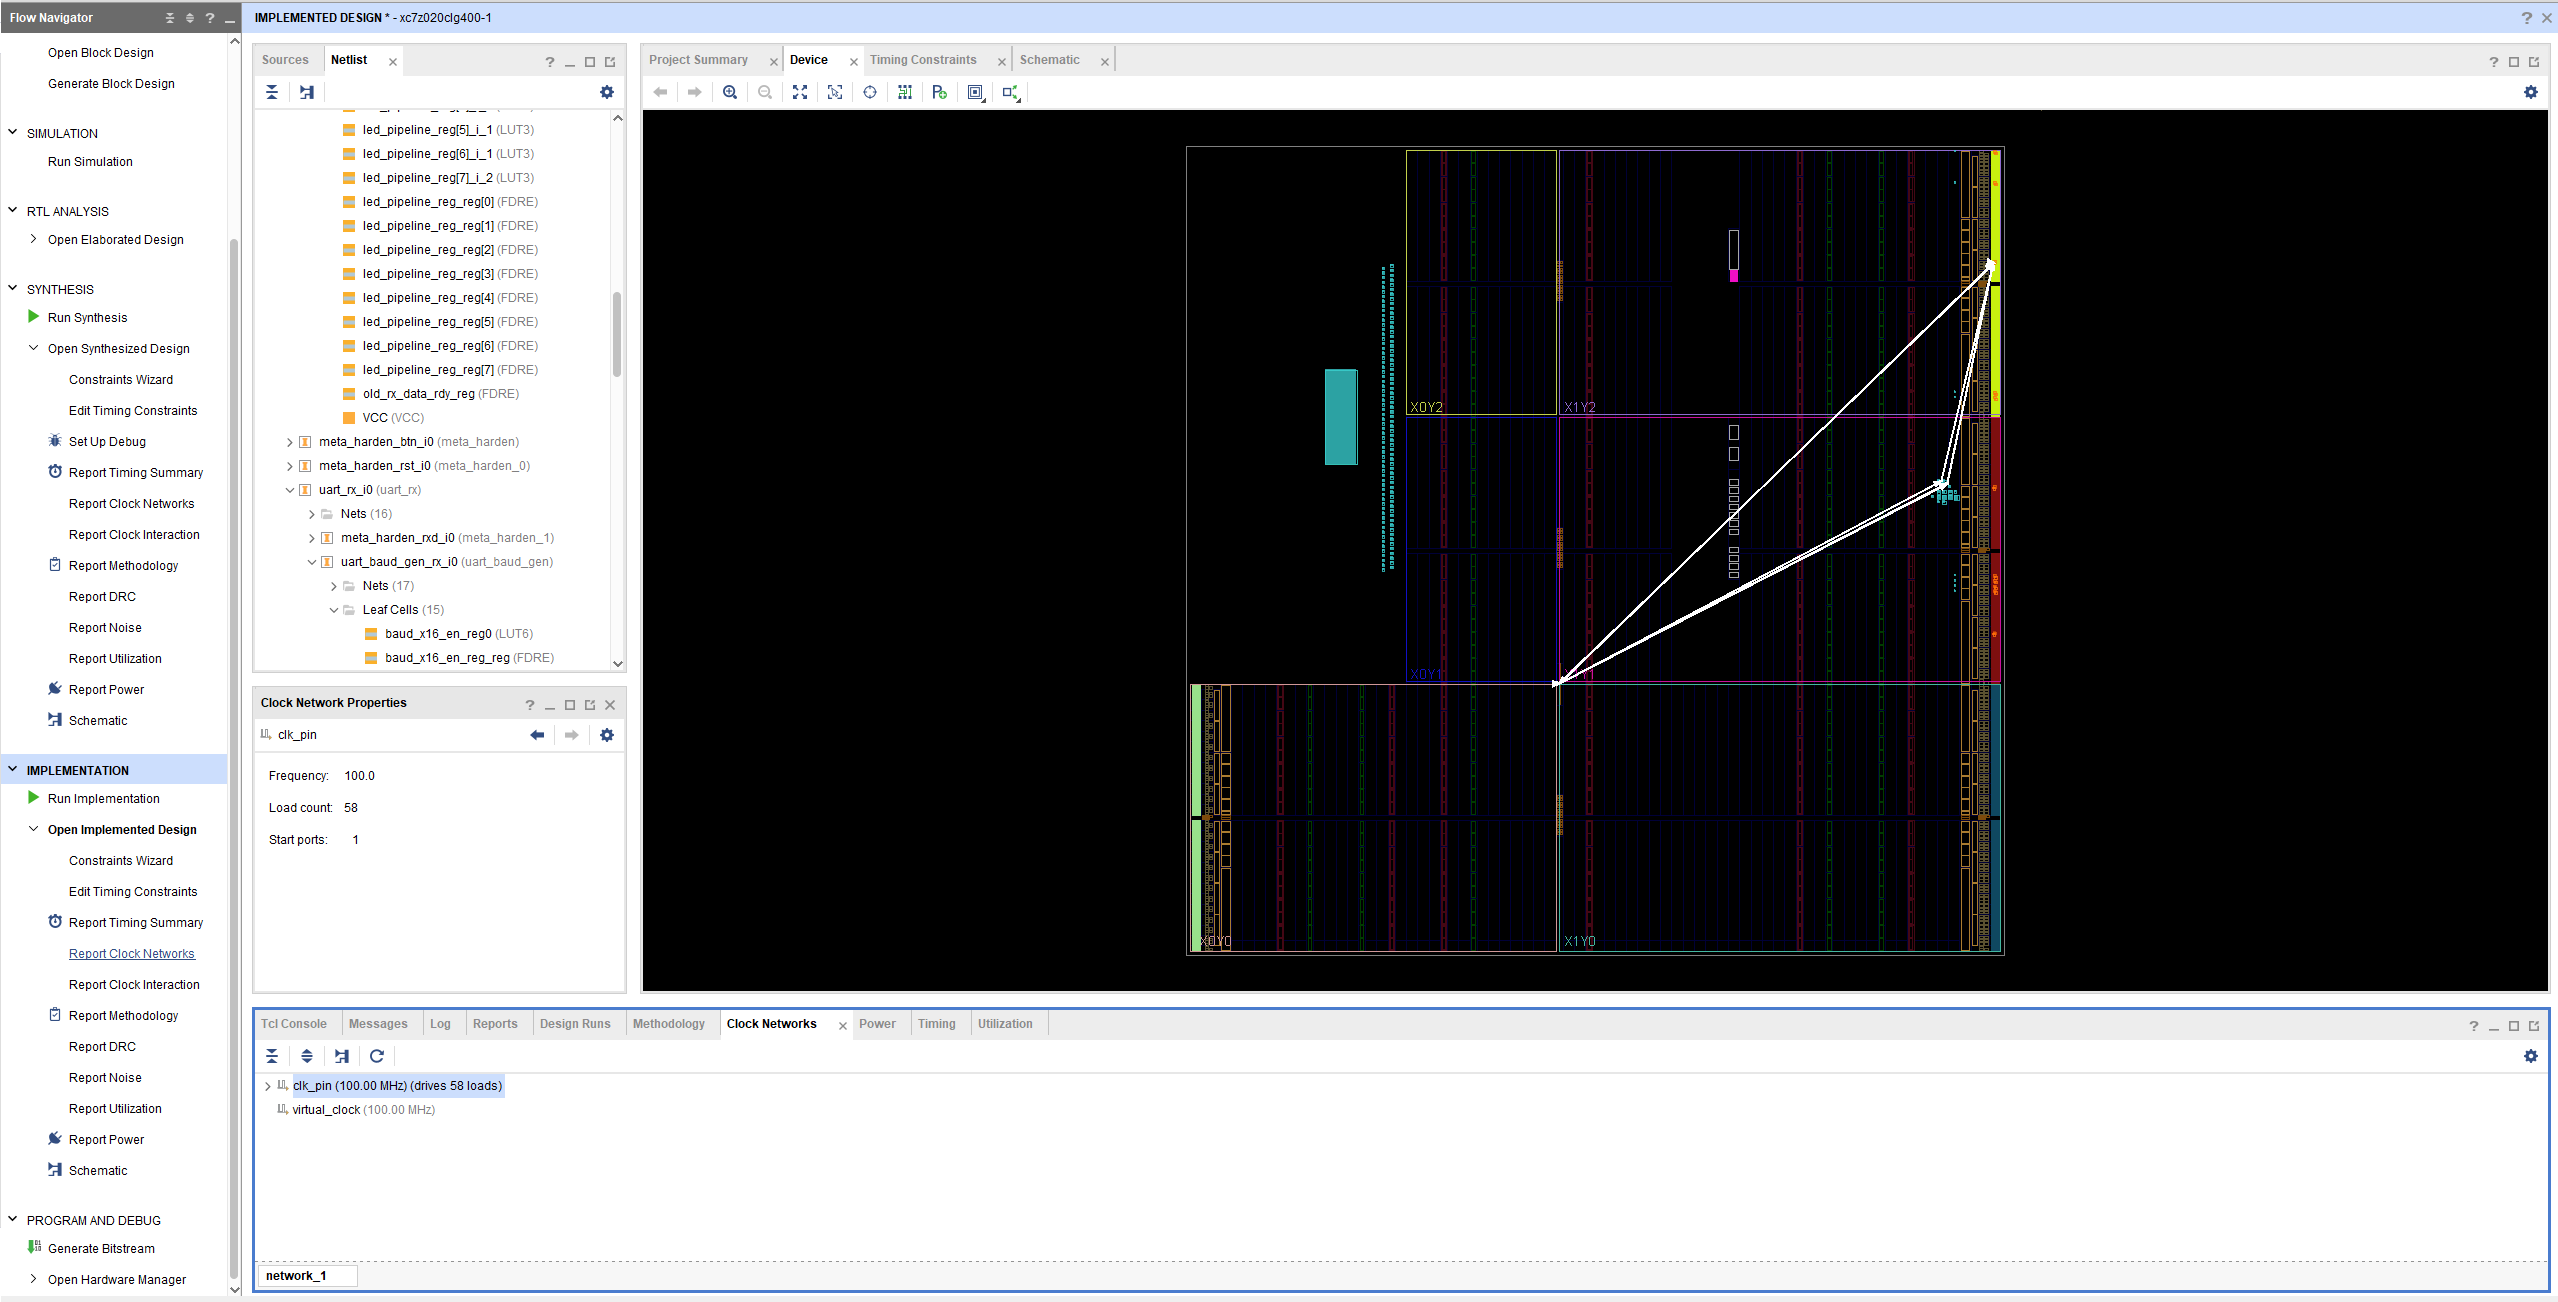Click the Fit Selection icon

click(835, 92)
